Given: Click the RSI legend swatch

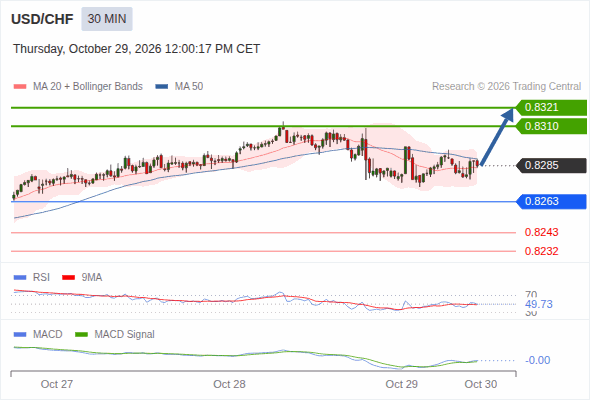Looking at the screenshot, I should tap(20, 278).
